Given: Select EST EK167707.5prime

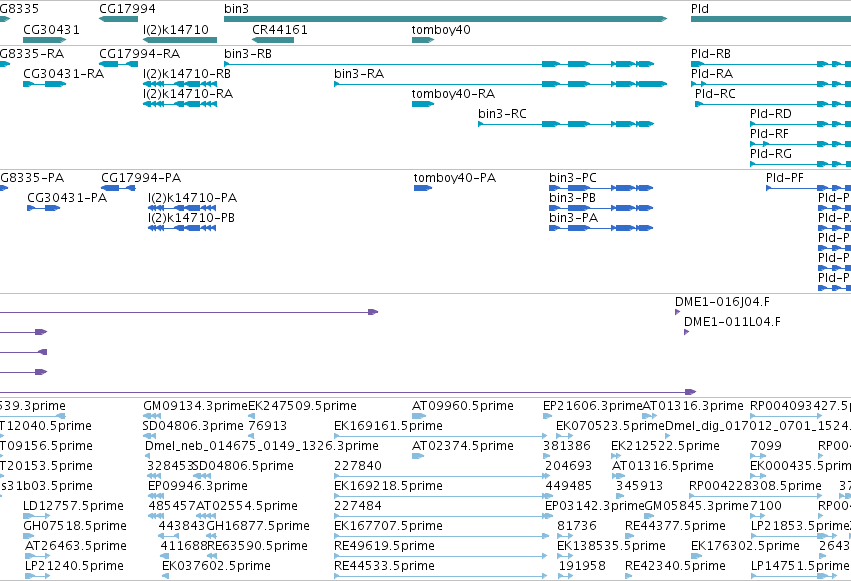Looking at the screenshot, I should point(441,536).
